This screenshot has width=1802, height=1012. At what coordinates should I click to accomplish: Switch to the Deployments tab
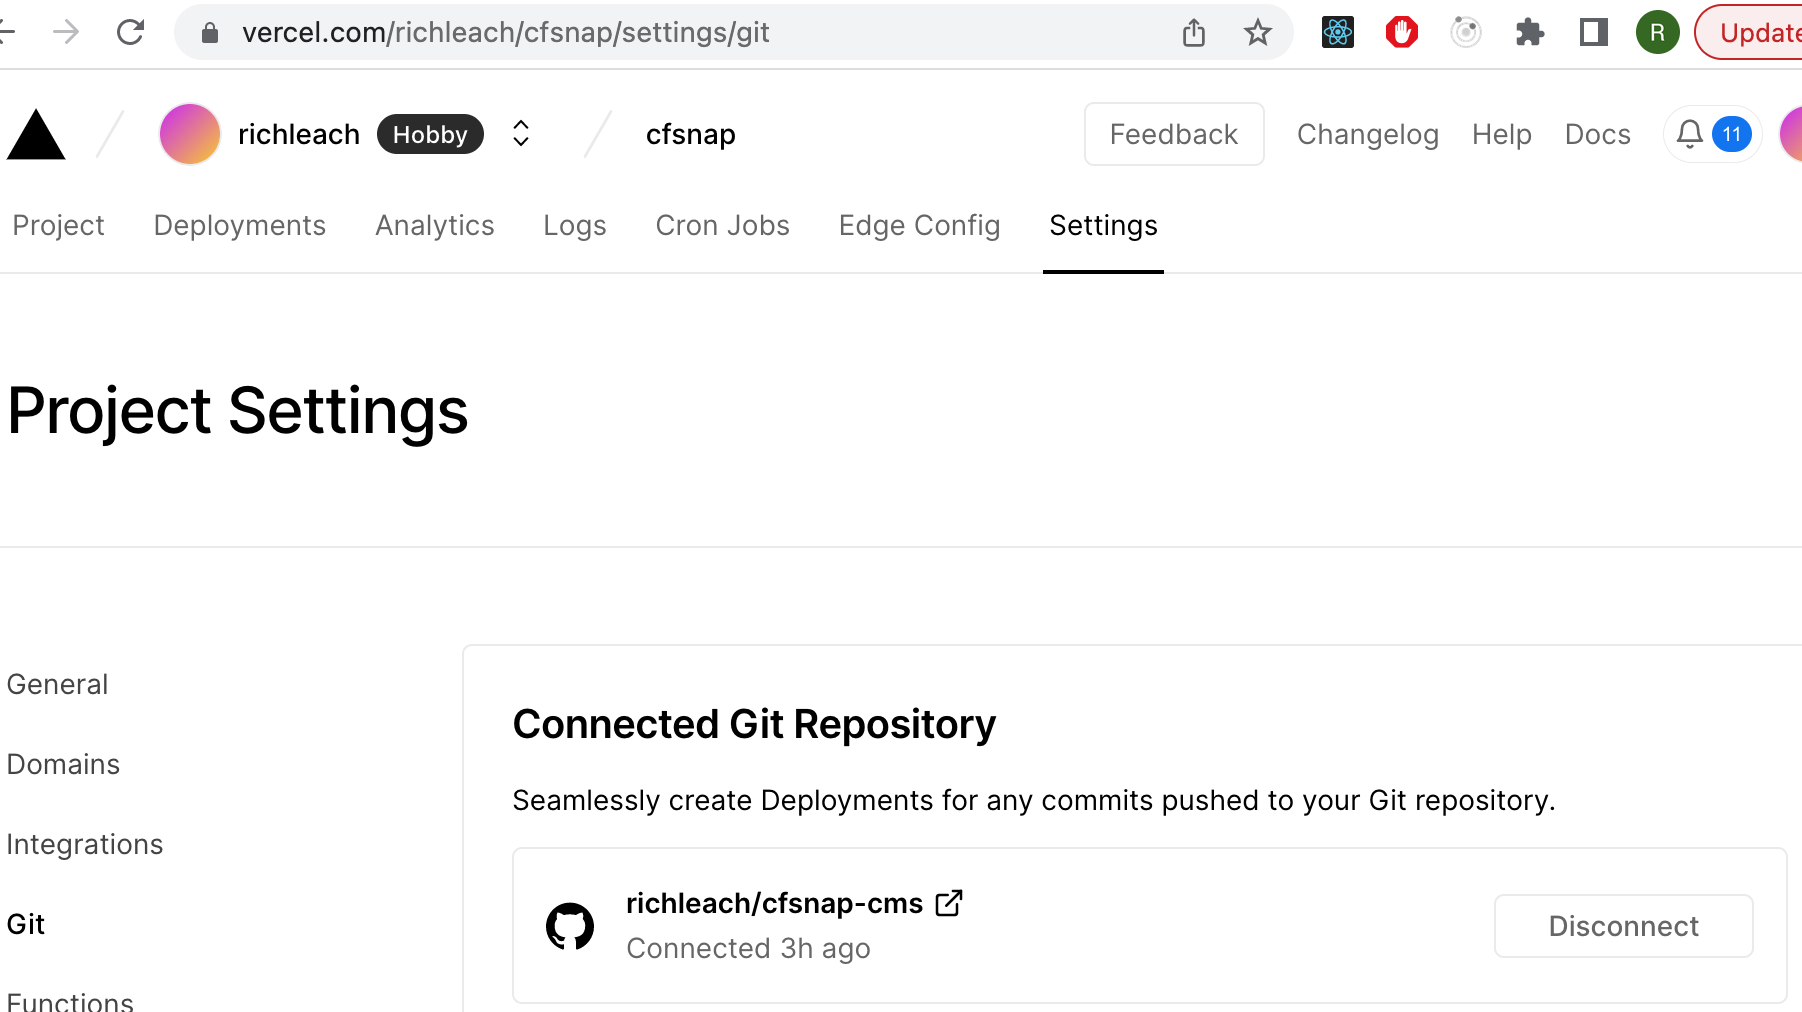pyautogui.click(x=240, y=226)
